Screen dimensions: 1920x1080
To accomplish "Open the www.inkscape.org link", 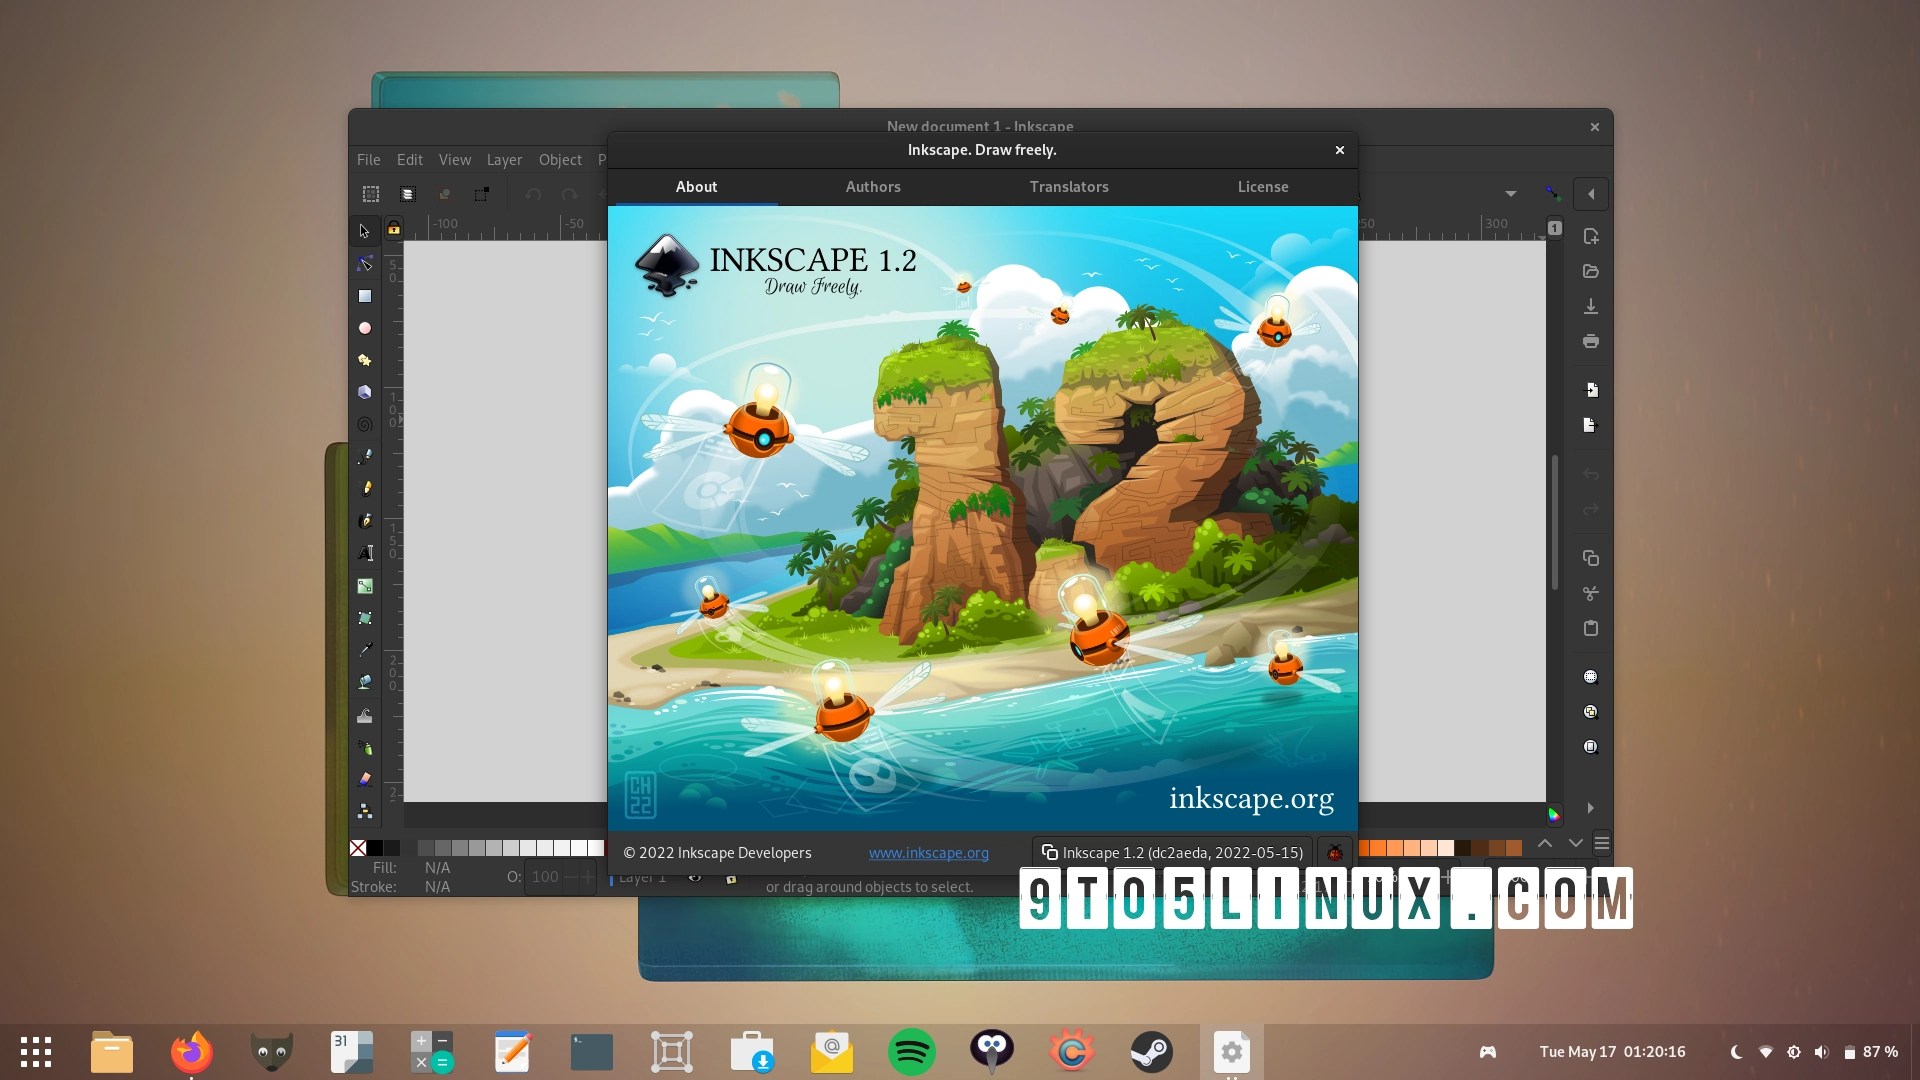I will tap(929, 853).
